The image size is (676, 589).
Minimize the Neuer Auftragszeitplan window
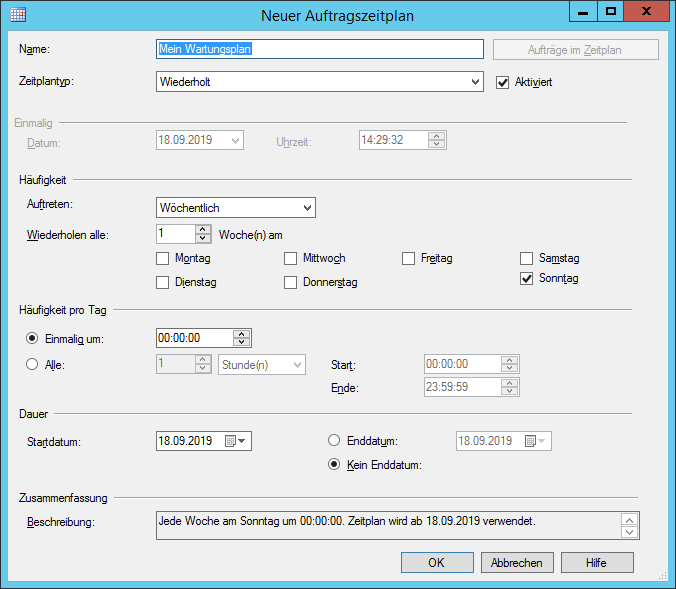[x=583, y=11]
